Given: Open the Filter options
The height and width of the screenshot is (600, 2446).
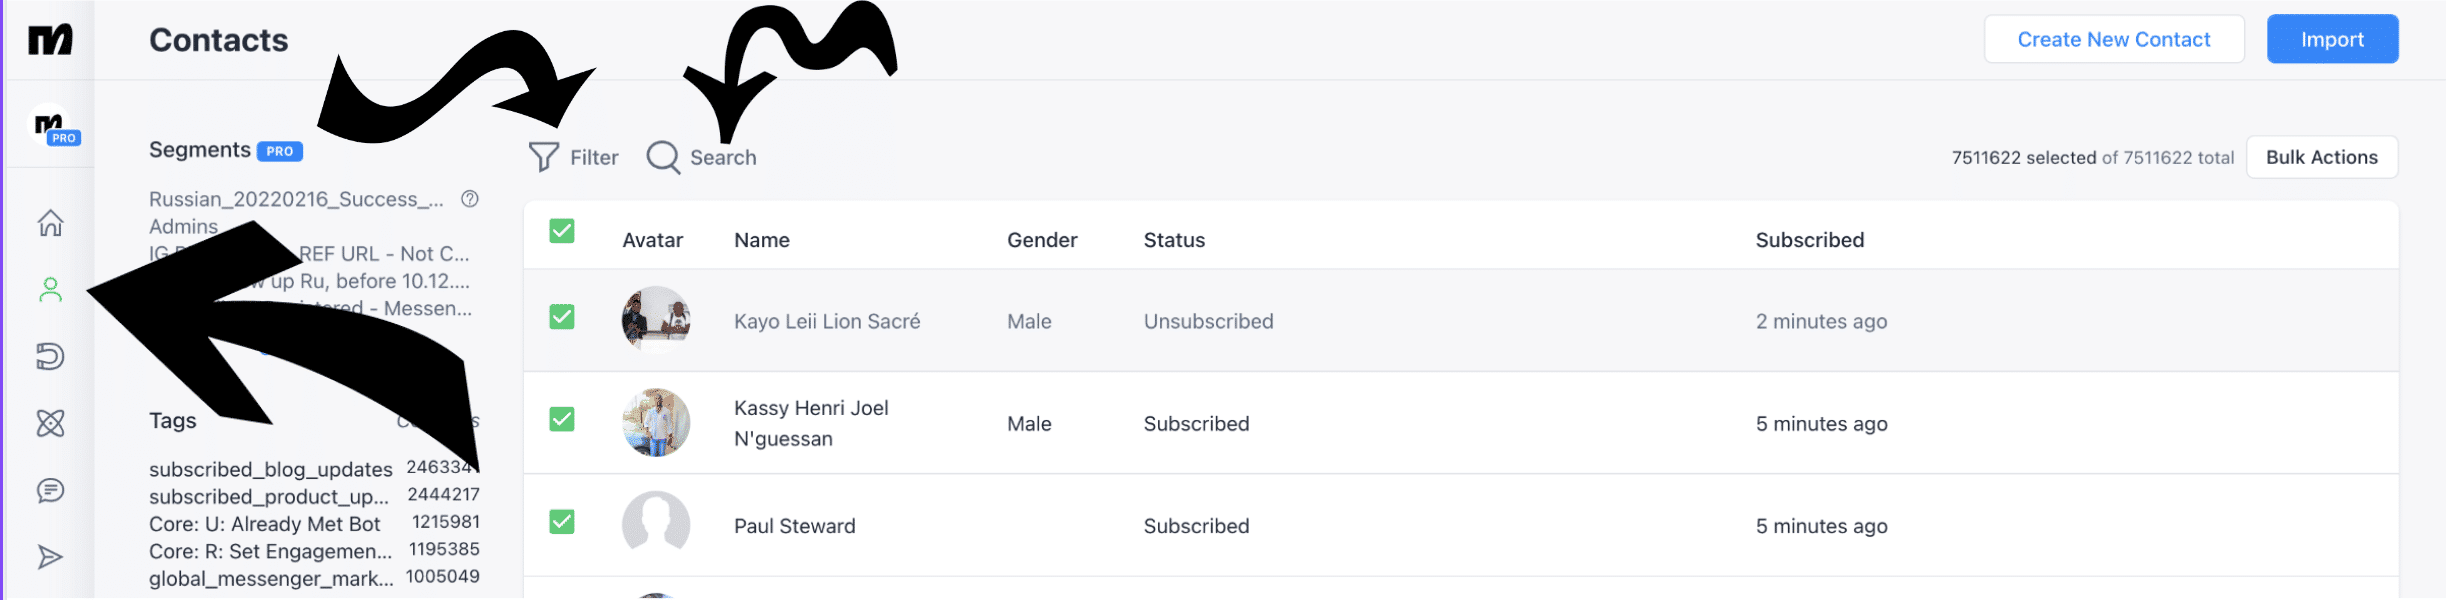Looking at the screenshot, I should pos(574,157).
